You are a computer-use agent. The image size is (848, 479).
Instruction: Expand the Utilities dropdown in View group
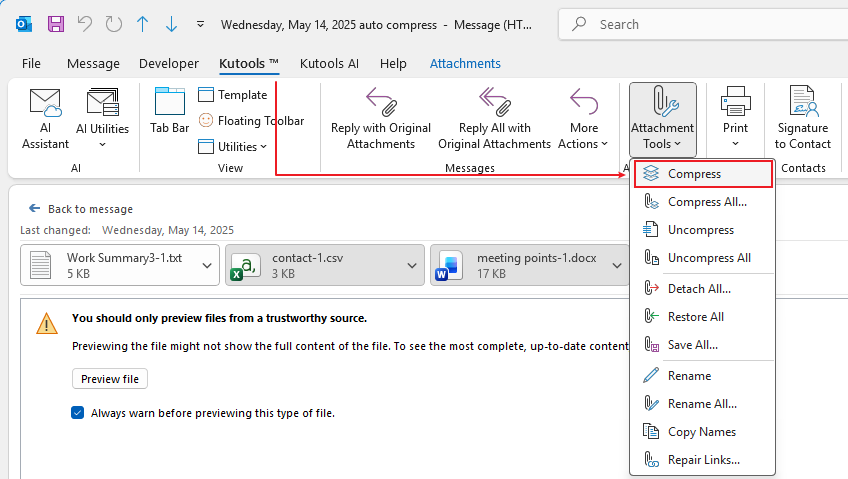point(233,147)
